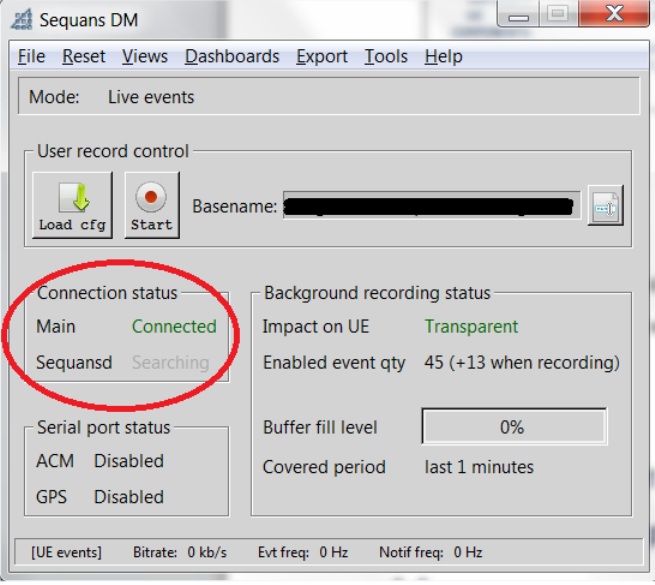
Task: Click the Impact on UE label
Action: click(x=316, y=326)
